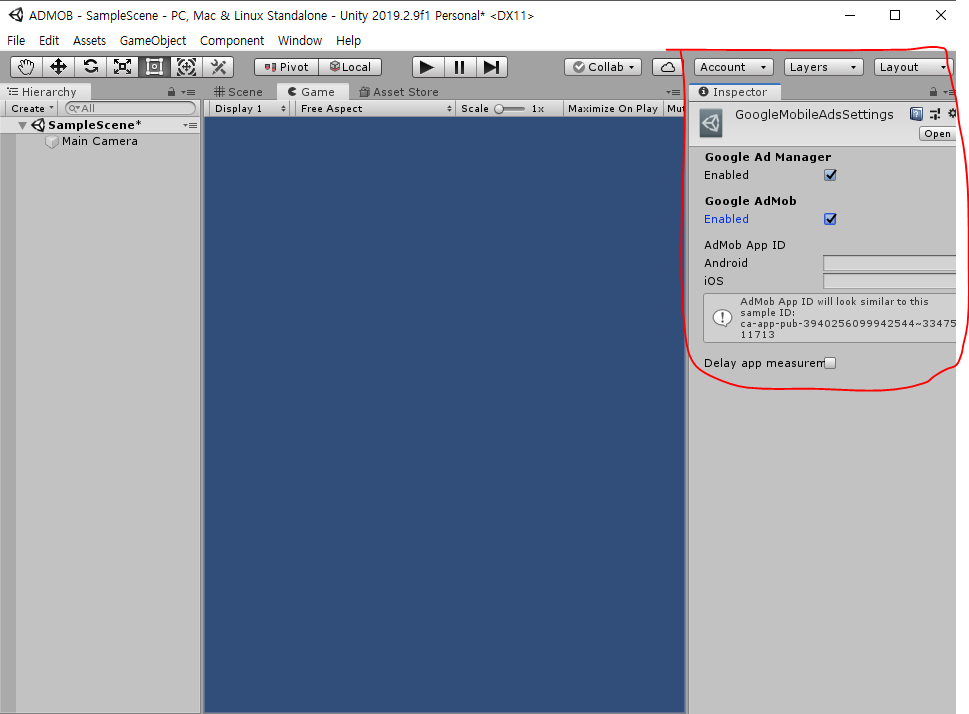Open the preset selector icon in Inspector
The height and width of the screenshot is (714, 969).
935,114
